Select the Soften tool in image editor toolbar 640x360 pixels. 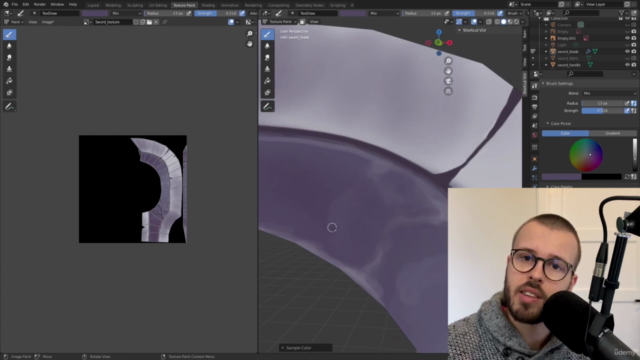(x=9, y=46)
